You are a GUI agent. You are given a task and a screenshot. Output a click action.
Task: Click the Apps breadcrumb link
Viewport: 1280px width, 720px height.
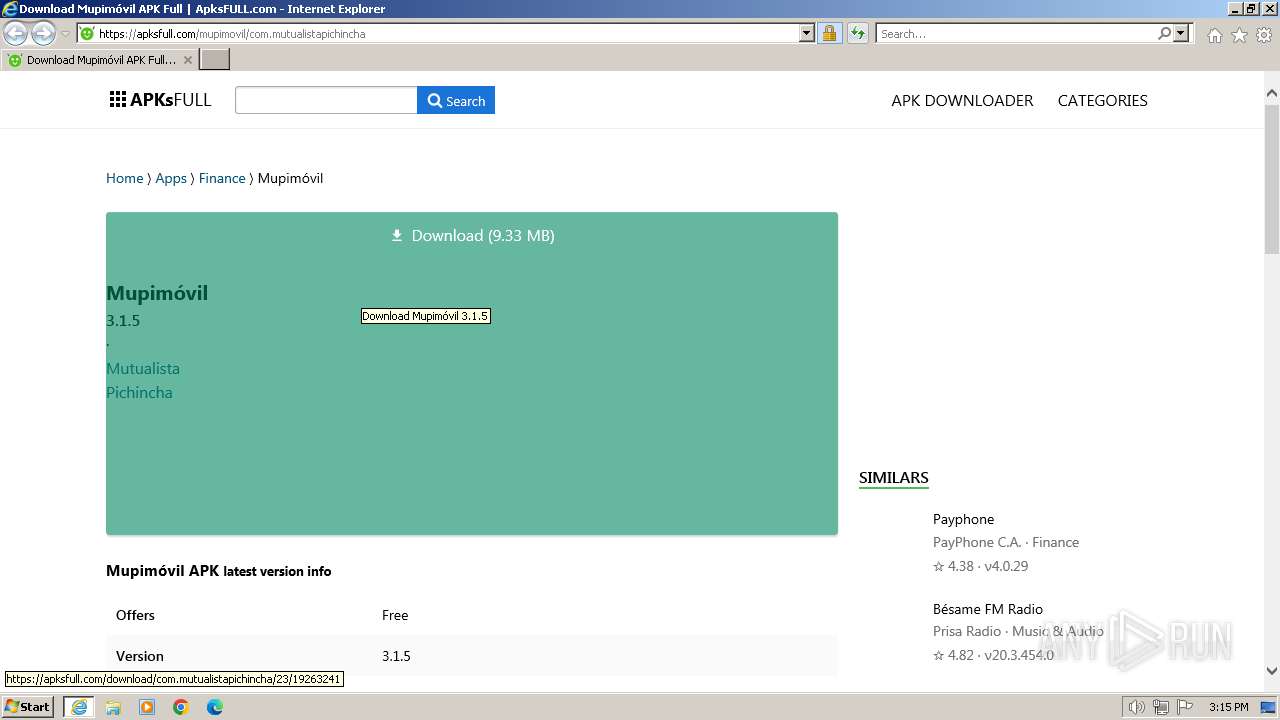tap(171, 178)
